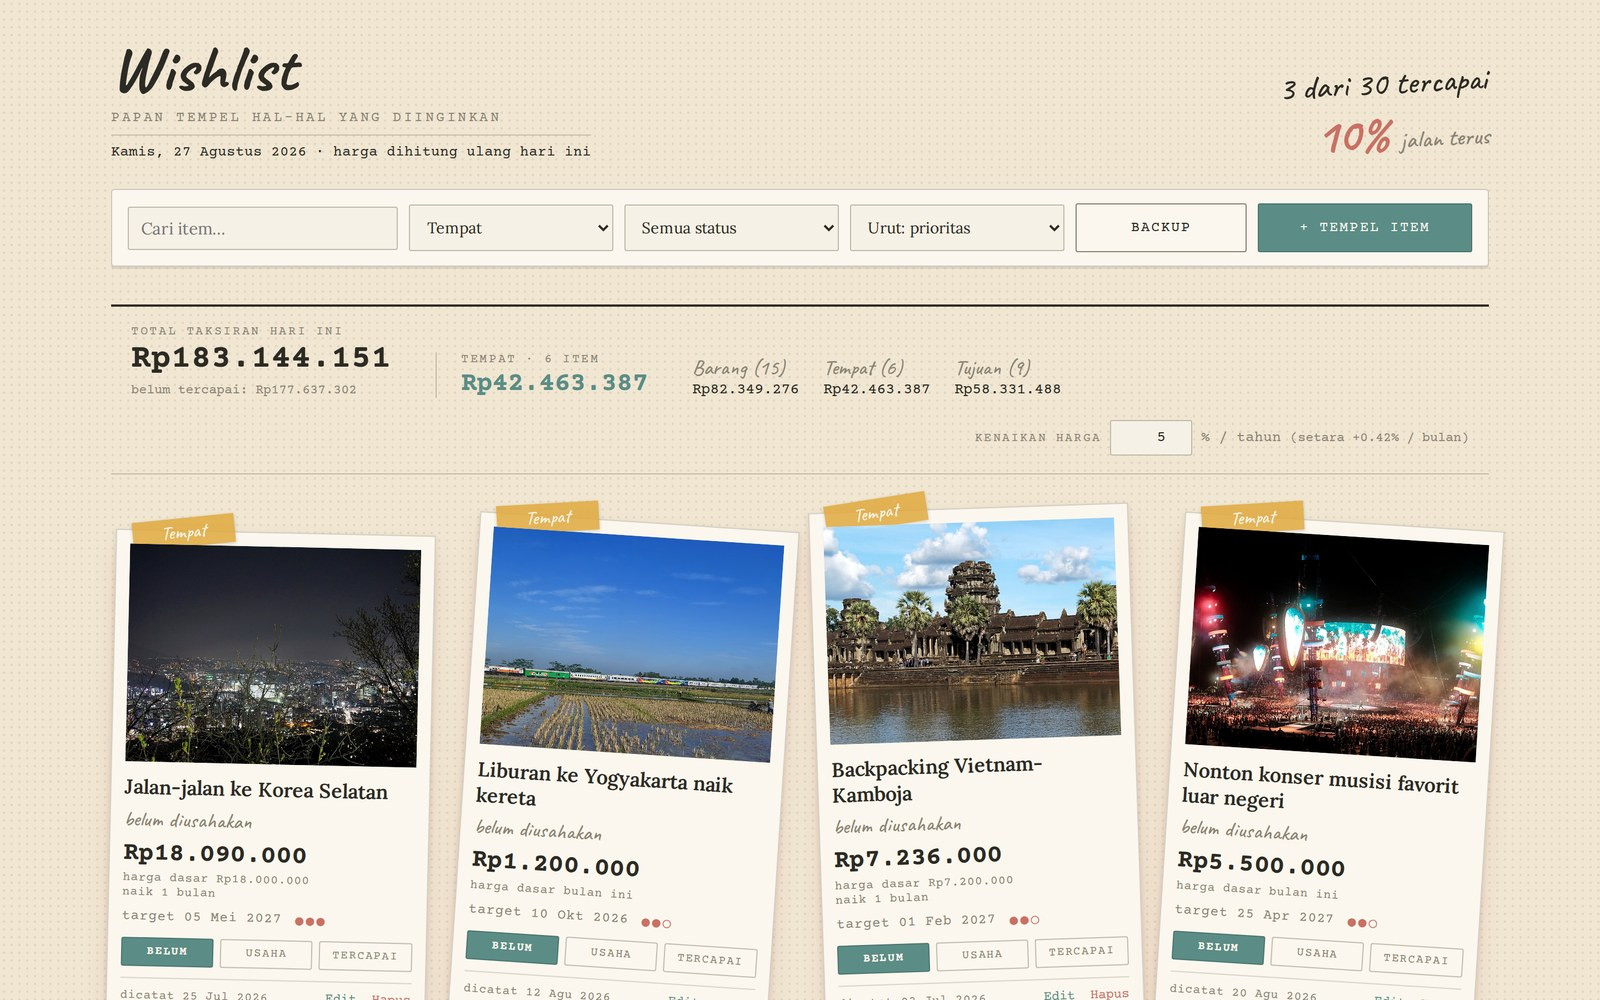Viewport: 1600px width, 1000px height.
Task: Set Vietnam-Kamboja card status to USAHA
Action: click(982, 954)
